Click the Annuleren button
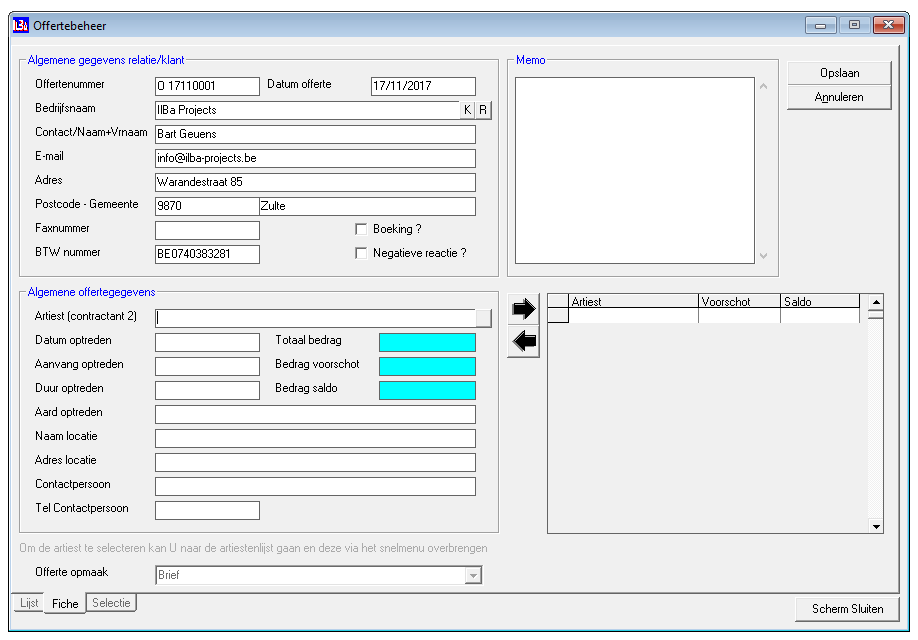The height and width of the screenshot is (640, 918). [x=840, y=97]
